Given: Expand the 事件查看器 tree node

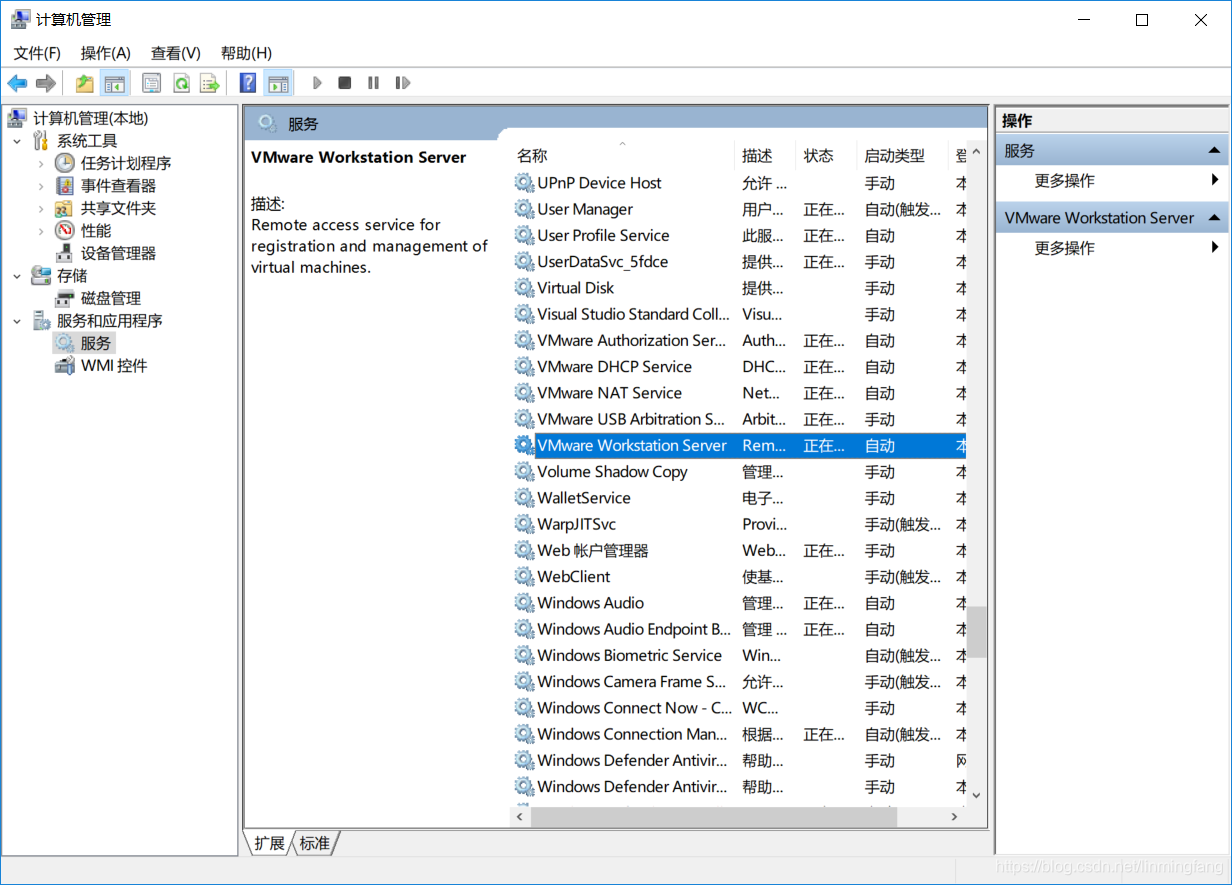Looking at the screenshot, I should tap(40, 186).
